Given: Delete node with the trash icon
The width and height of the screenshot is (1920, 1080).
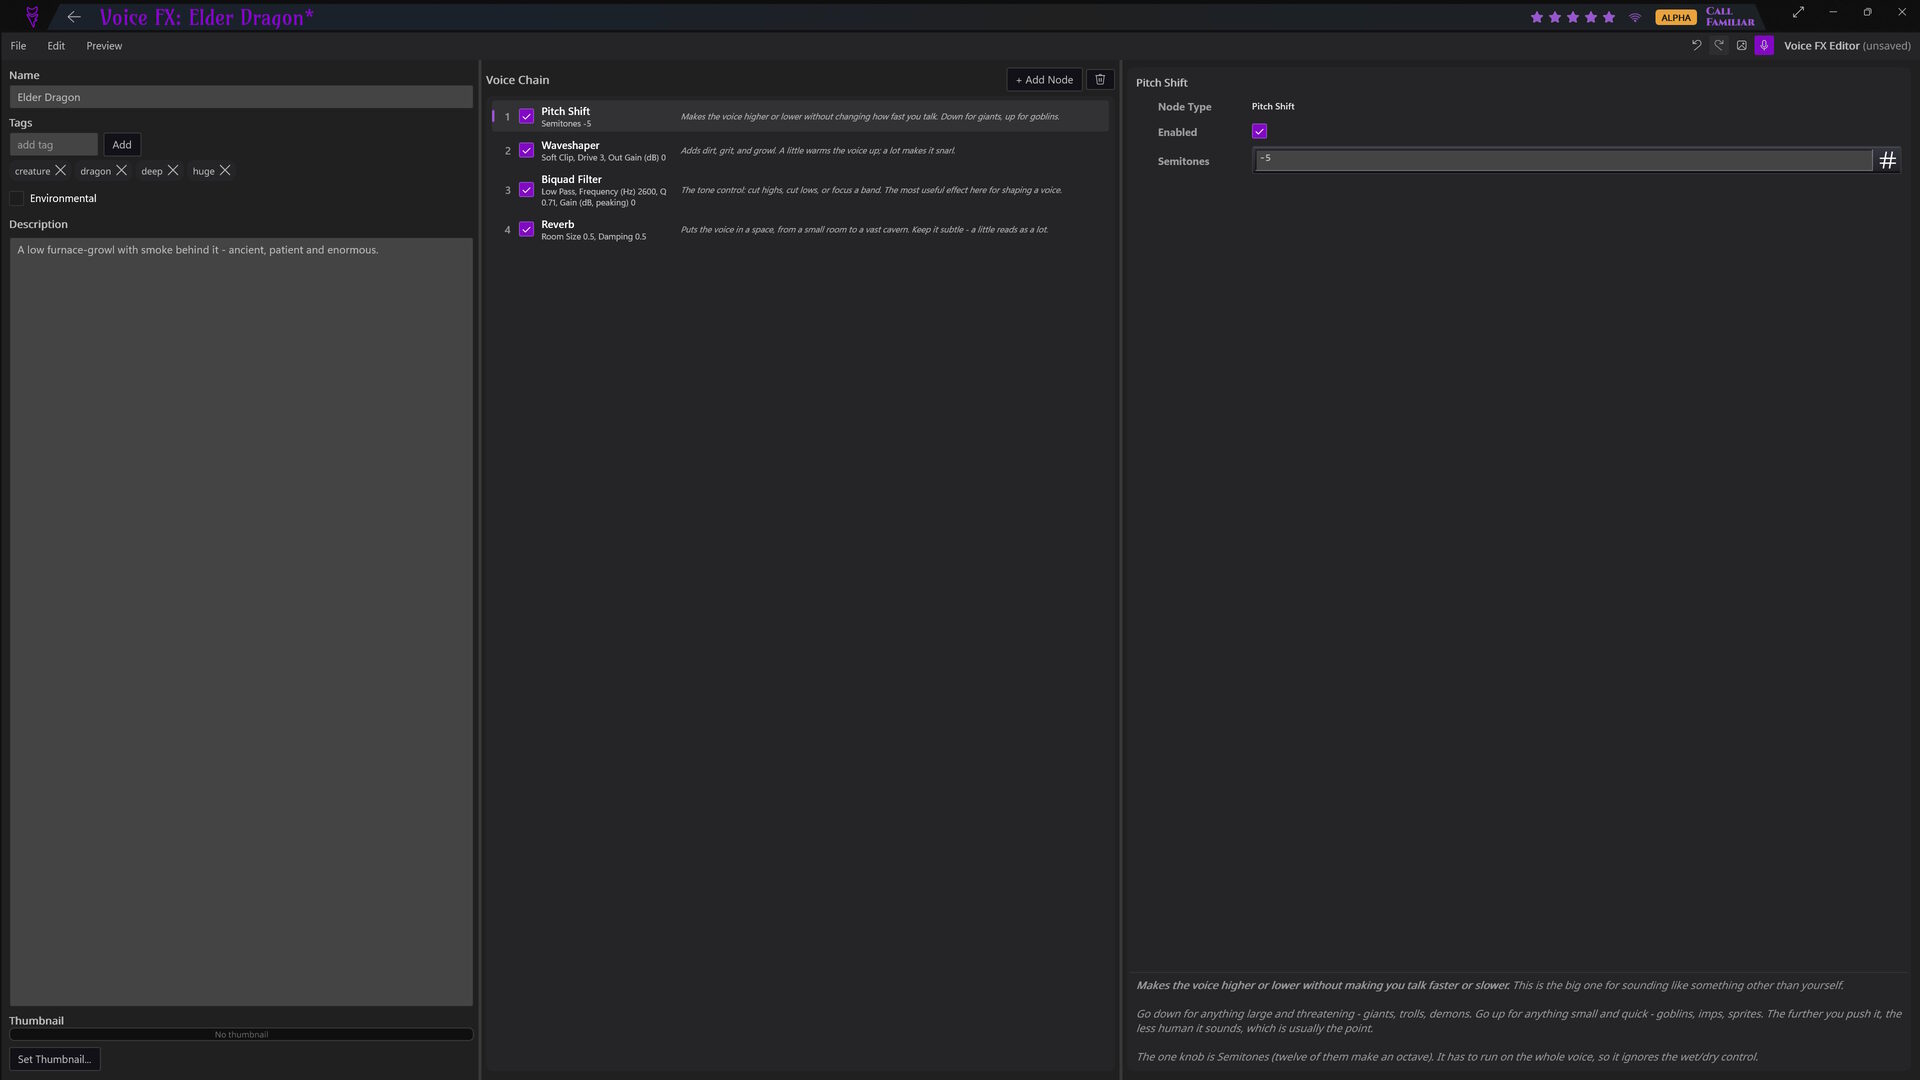Looking at the screenshot, I should (x=1100, y=80).
